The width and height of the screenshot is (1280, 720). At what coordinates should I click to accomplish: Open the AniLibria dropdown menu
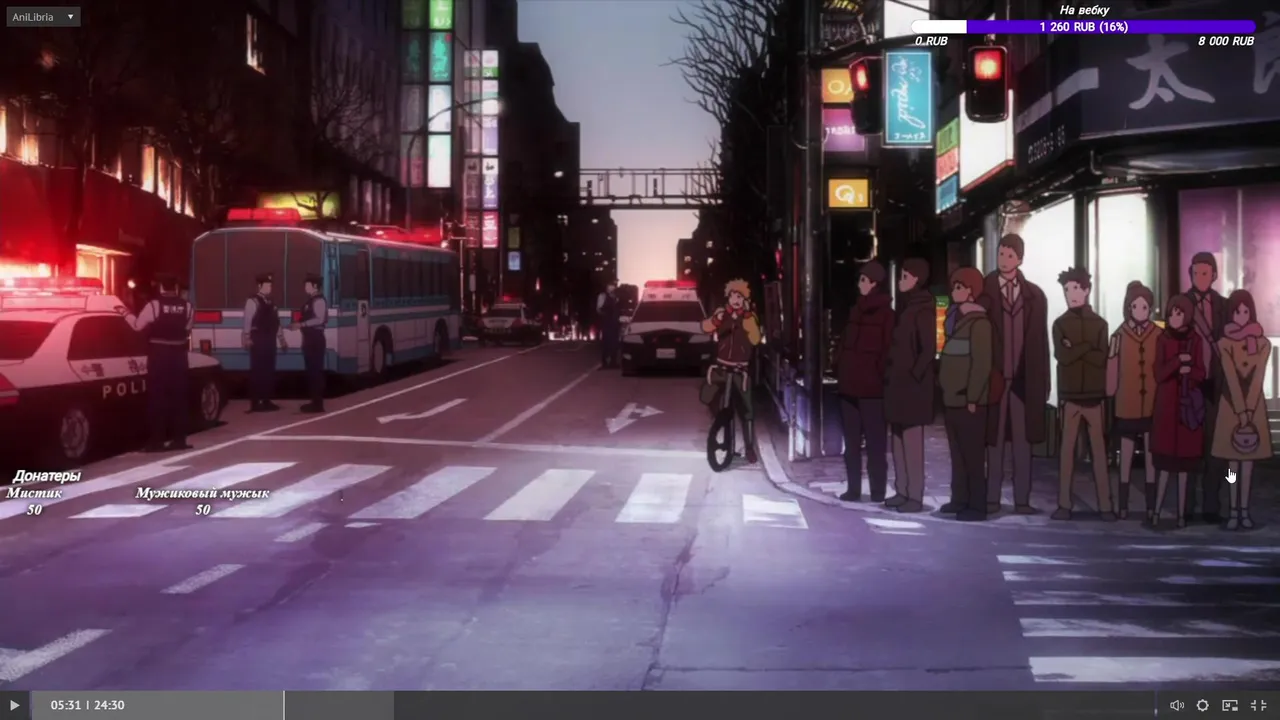[43, 17]
